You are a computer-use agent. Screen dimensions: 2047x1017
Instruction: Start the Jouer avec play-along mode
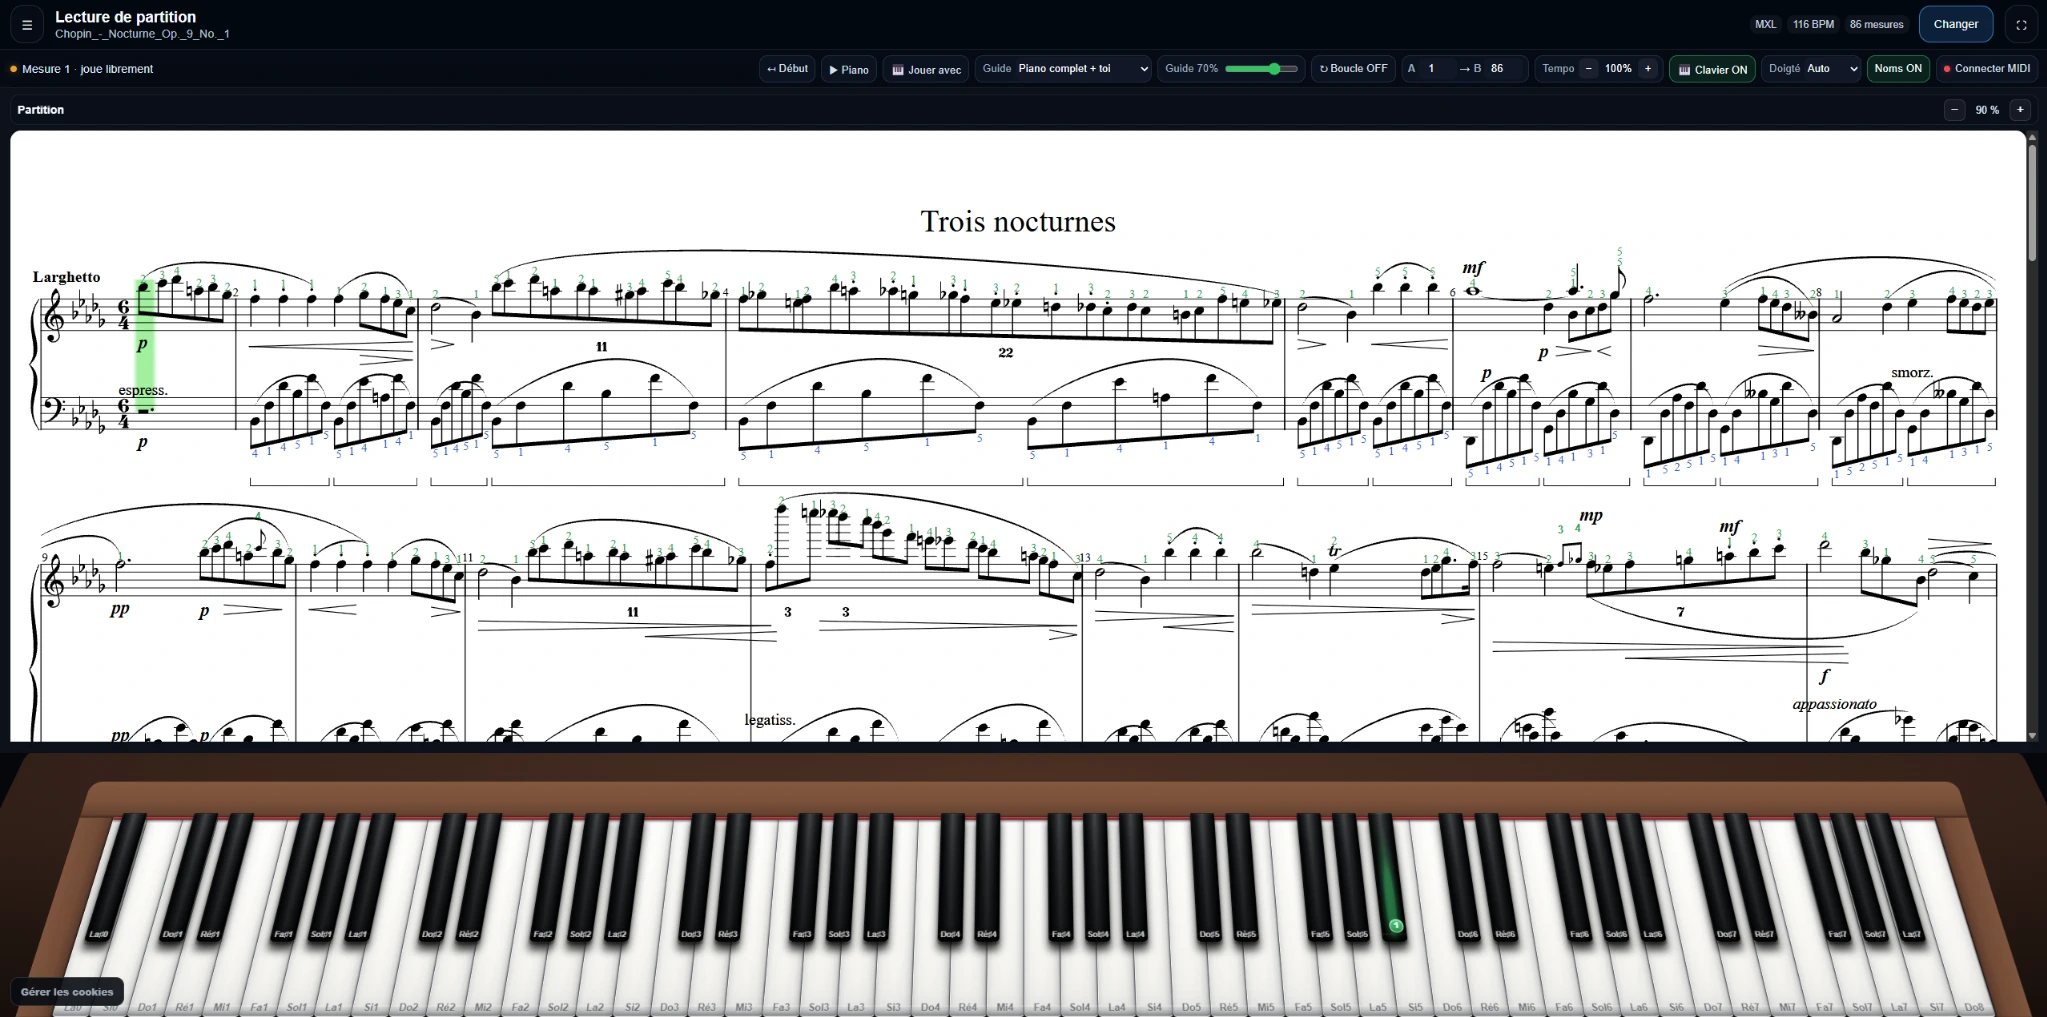pyautogui.click(x=926, y=69)
